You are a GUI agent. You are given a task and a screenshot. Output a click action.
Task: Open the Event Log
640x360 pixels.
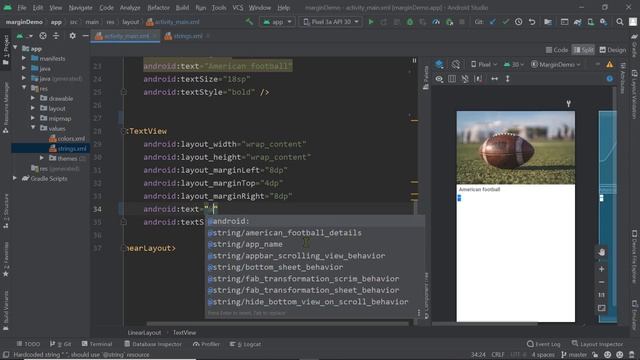pos(544,344)
